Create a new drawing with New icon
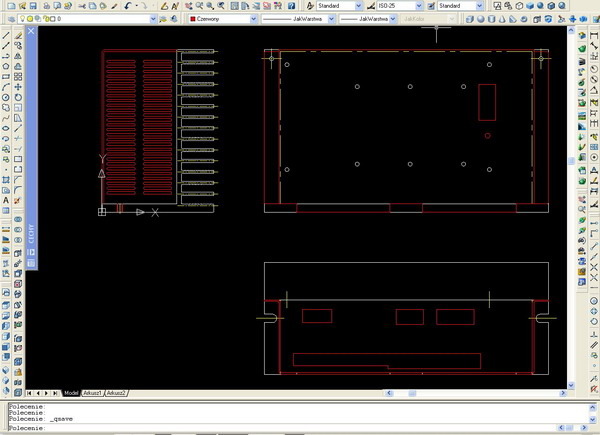600x435 pixels. pyautogui.click(x=11, y=6)
